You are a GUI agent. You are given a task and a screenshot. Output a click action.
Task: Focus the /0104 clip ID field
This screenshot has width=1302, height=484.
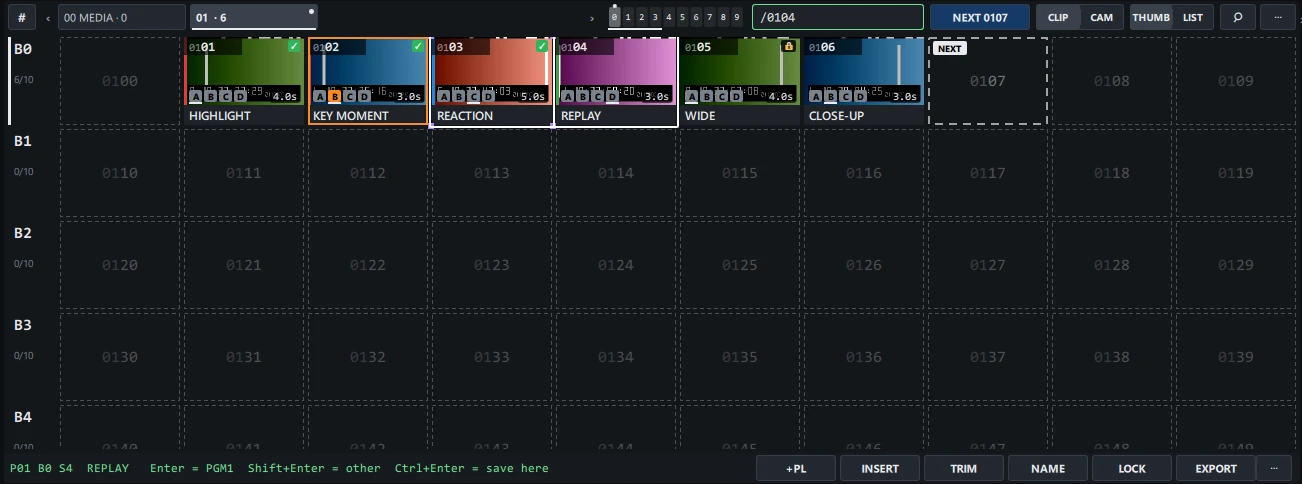838,17
